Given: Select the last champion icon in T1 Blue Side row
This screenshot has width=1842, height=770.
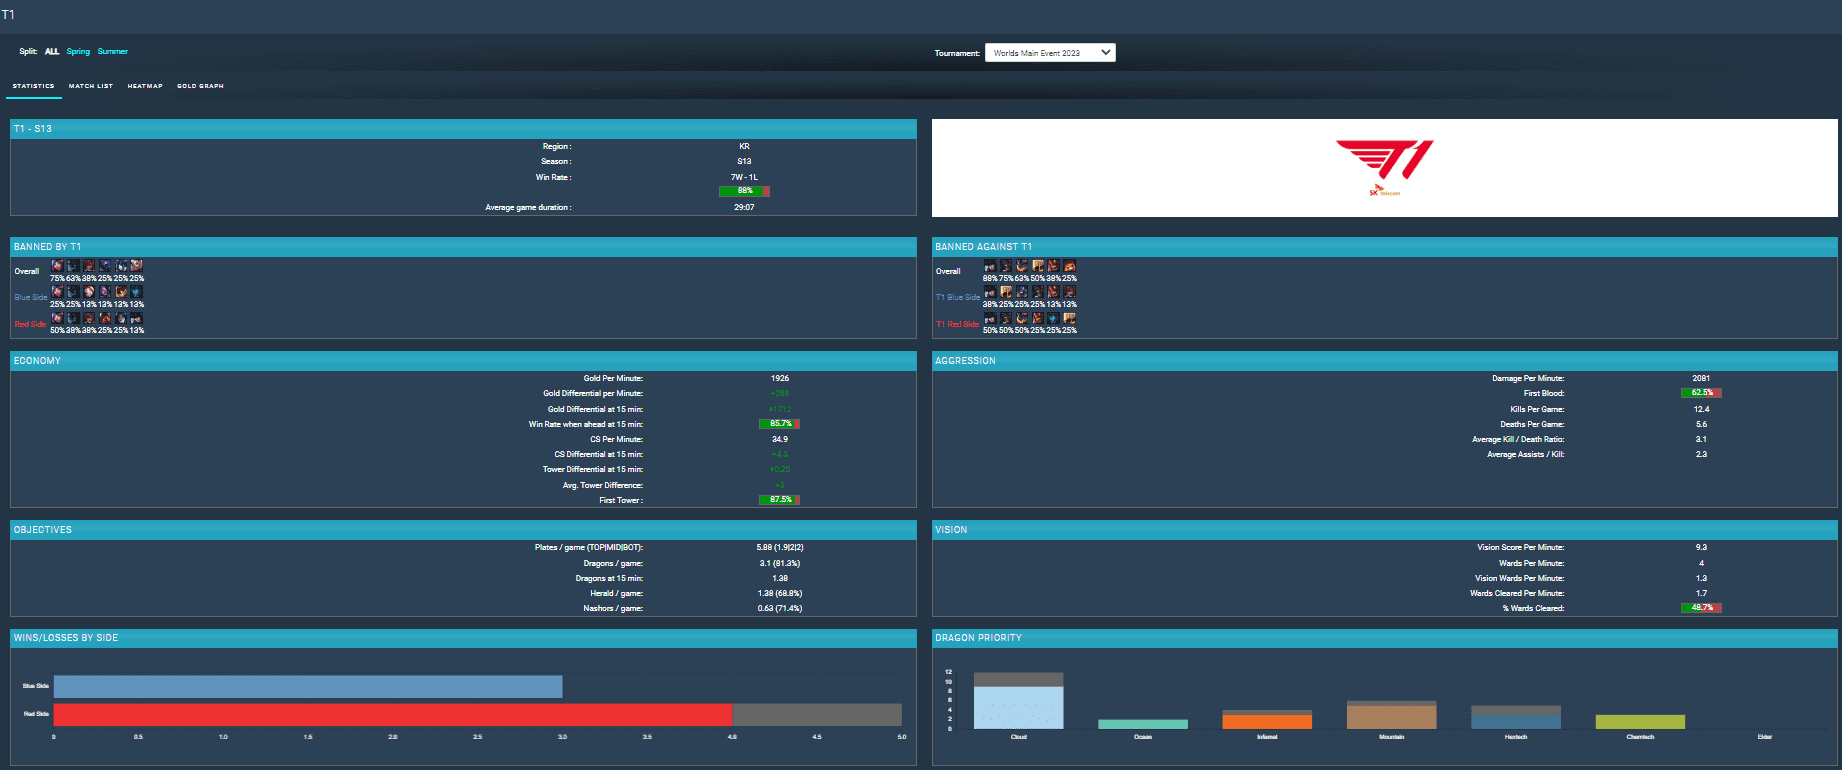Looking at the screenshot, I should click(x=1070, y=292).
